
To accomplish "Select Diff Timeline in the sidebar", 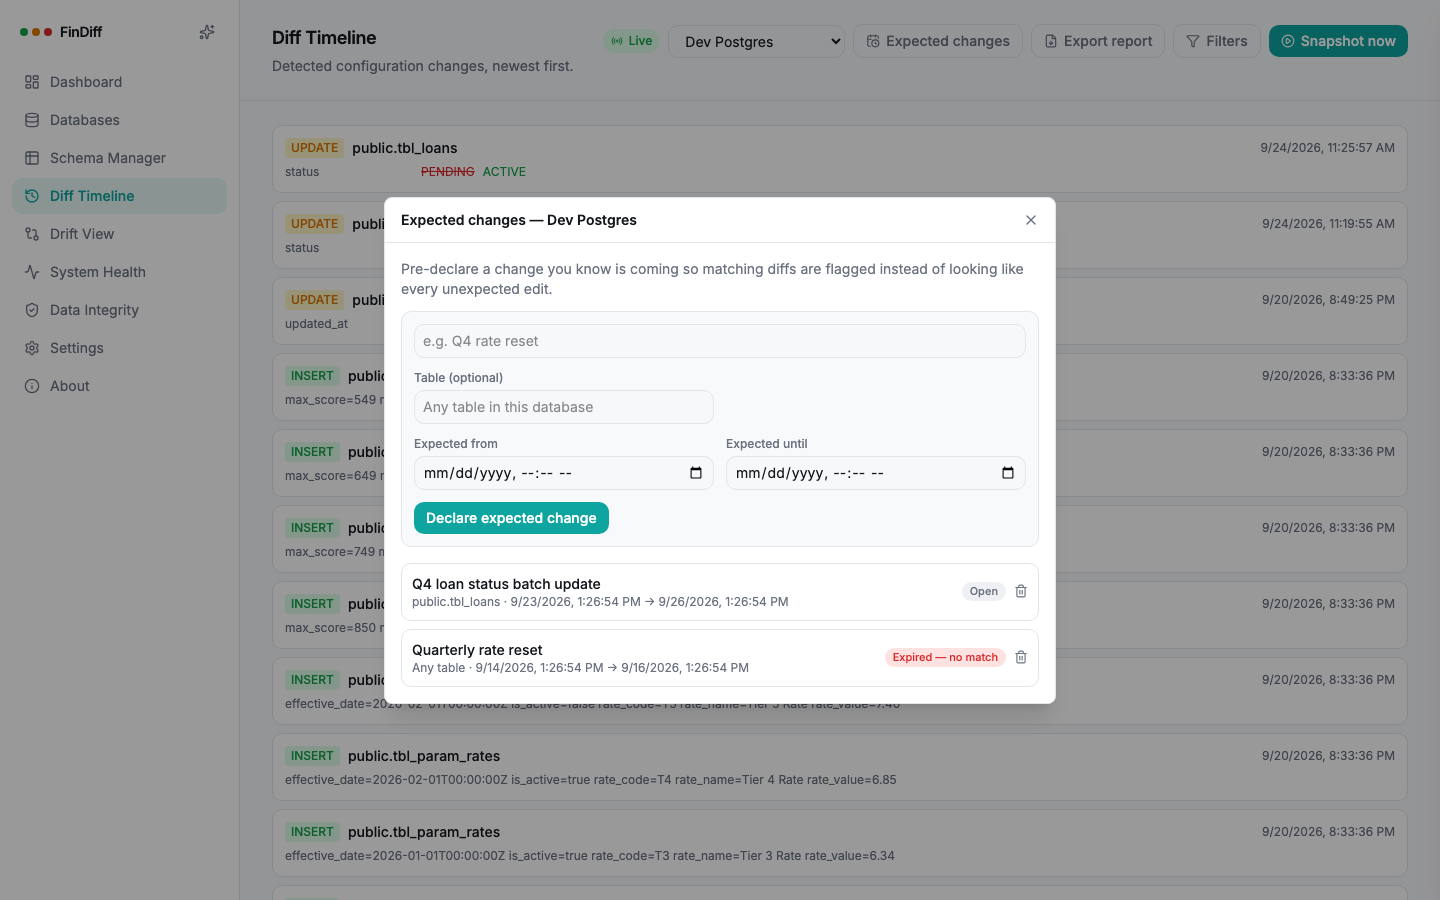I will [x=119, y=196].
